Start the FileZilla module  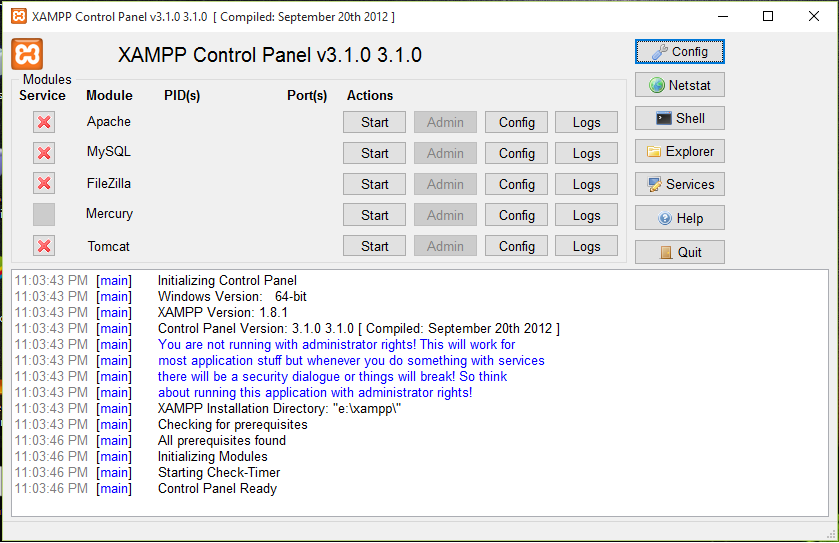pos(375,184)
